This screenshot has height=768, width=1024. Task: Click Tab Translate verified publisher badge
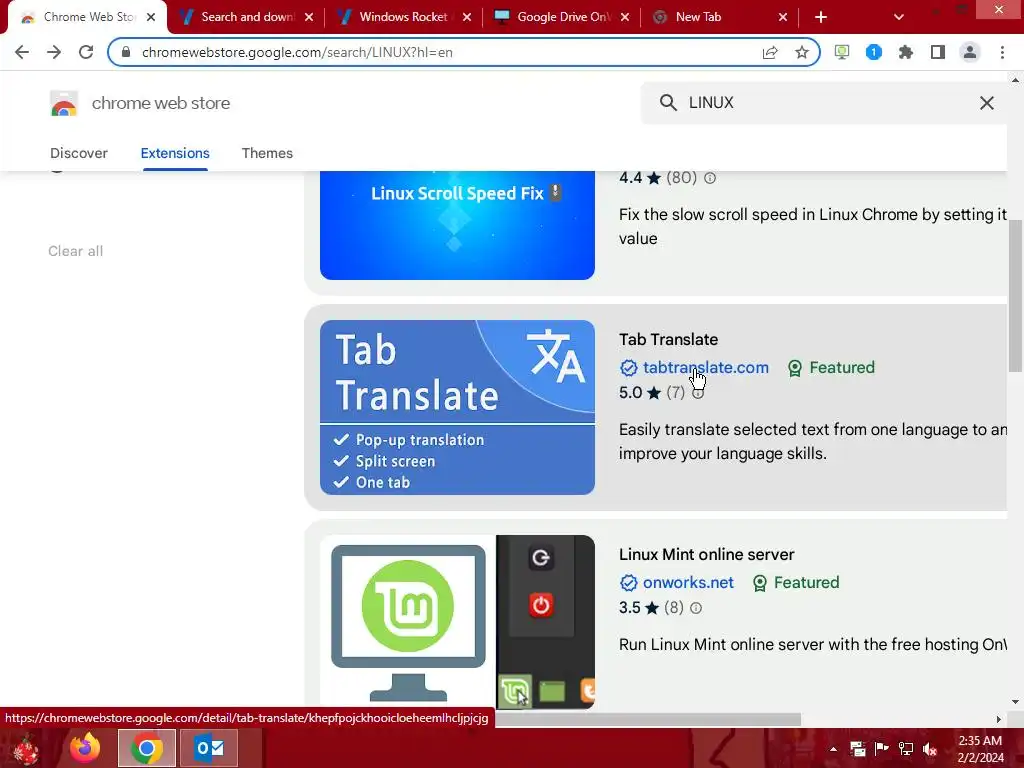click(628, 368)
